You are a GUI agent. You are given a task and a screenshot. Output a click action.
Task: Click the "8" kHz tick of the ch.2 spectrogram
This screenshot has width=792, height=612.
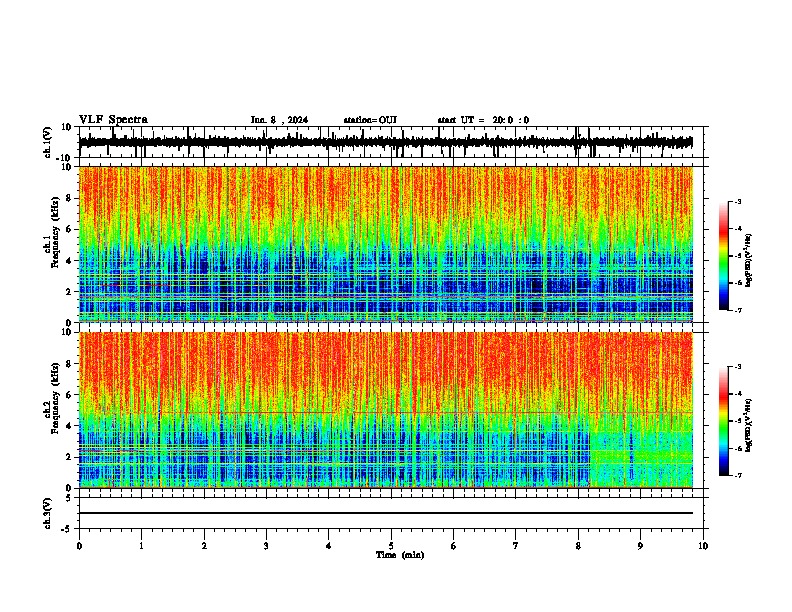69,364
